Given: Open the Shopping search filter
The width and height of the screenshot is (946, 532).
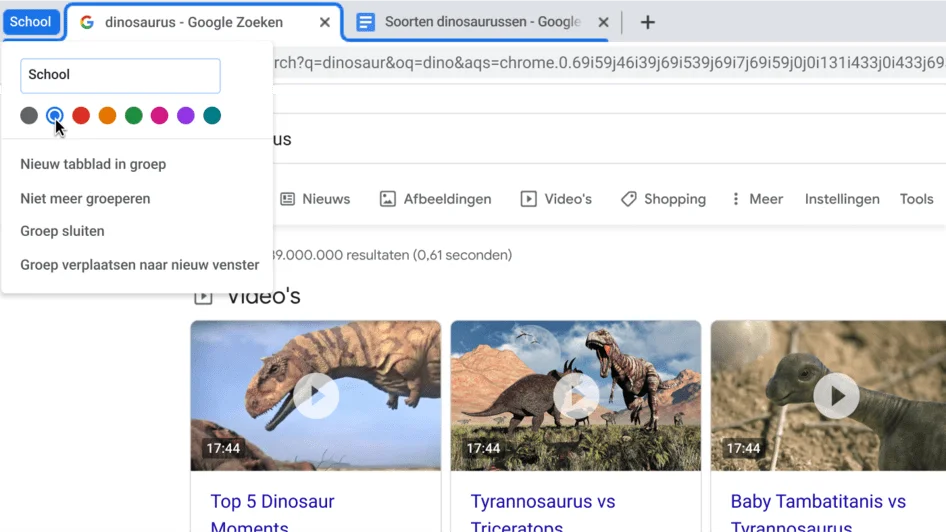Looking at the screenshot, I should [663, 199].
